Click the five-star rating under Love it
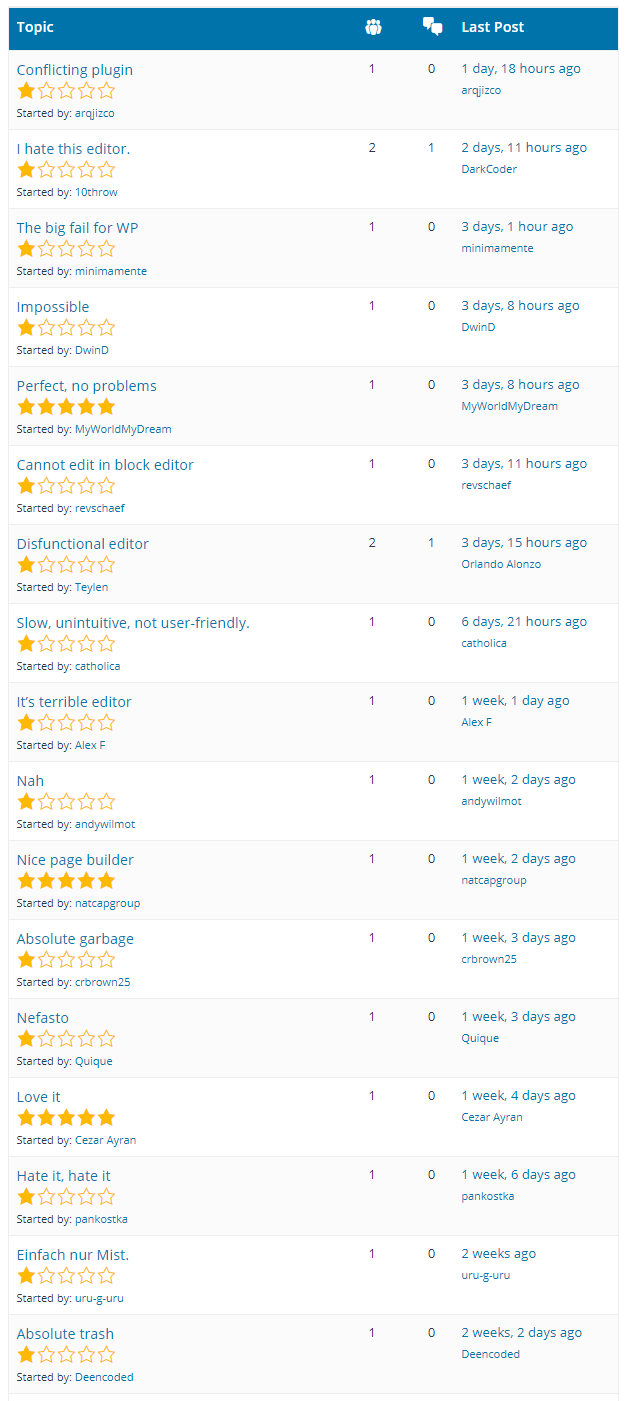Viewport: 629px width, 1401px height. coord(66,1118)
